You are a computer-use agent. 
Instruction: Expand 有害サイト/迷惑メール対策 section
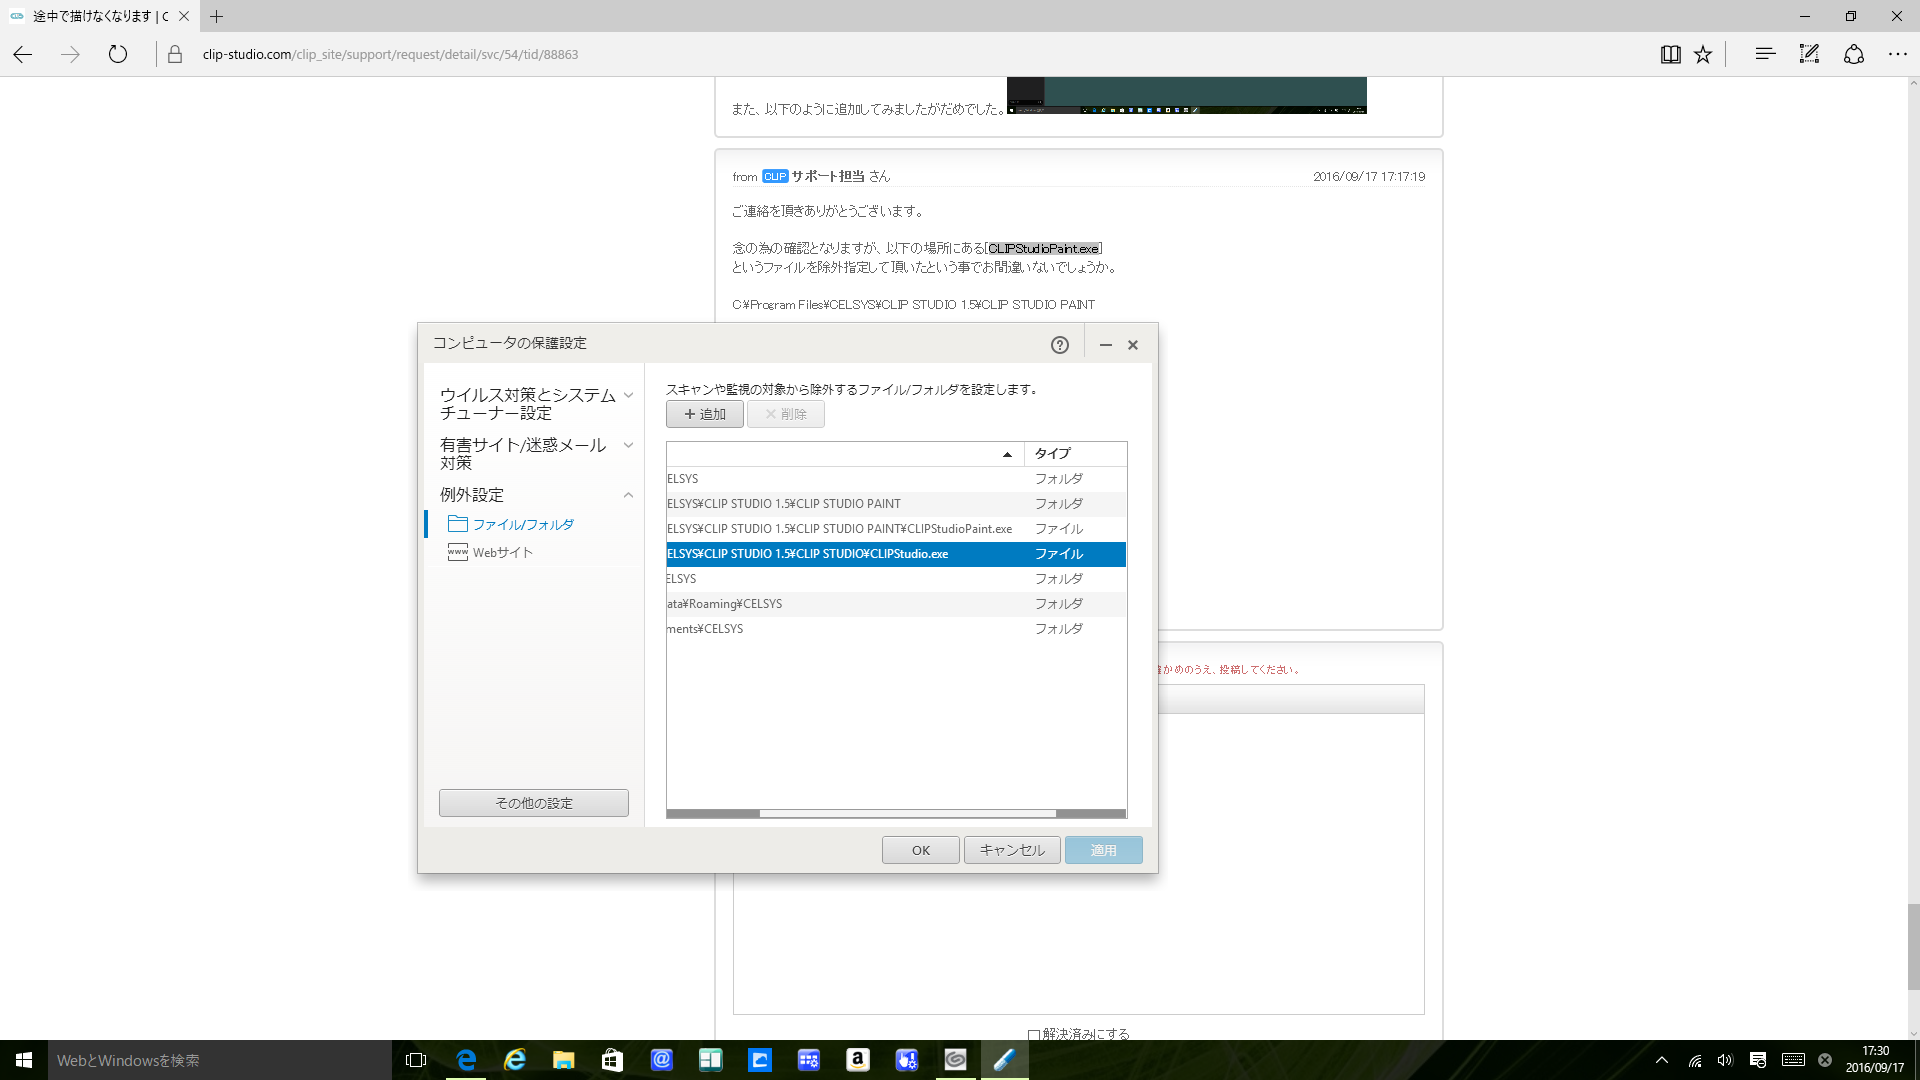pos(628,445)
